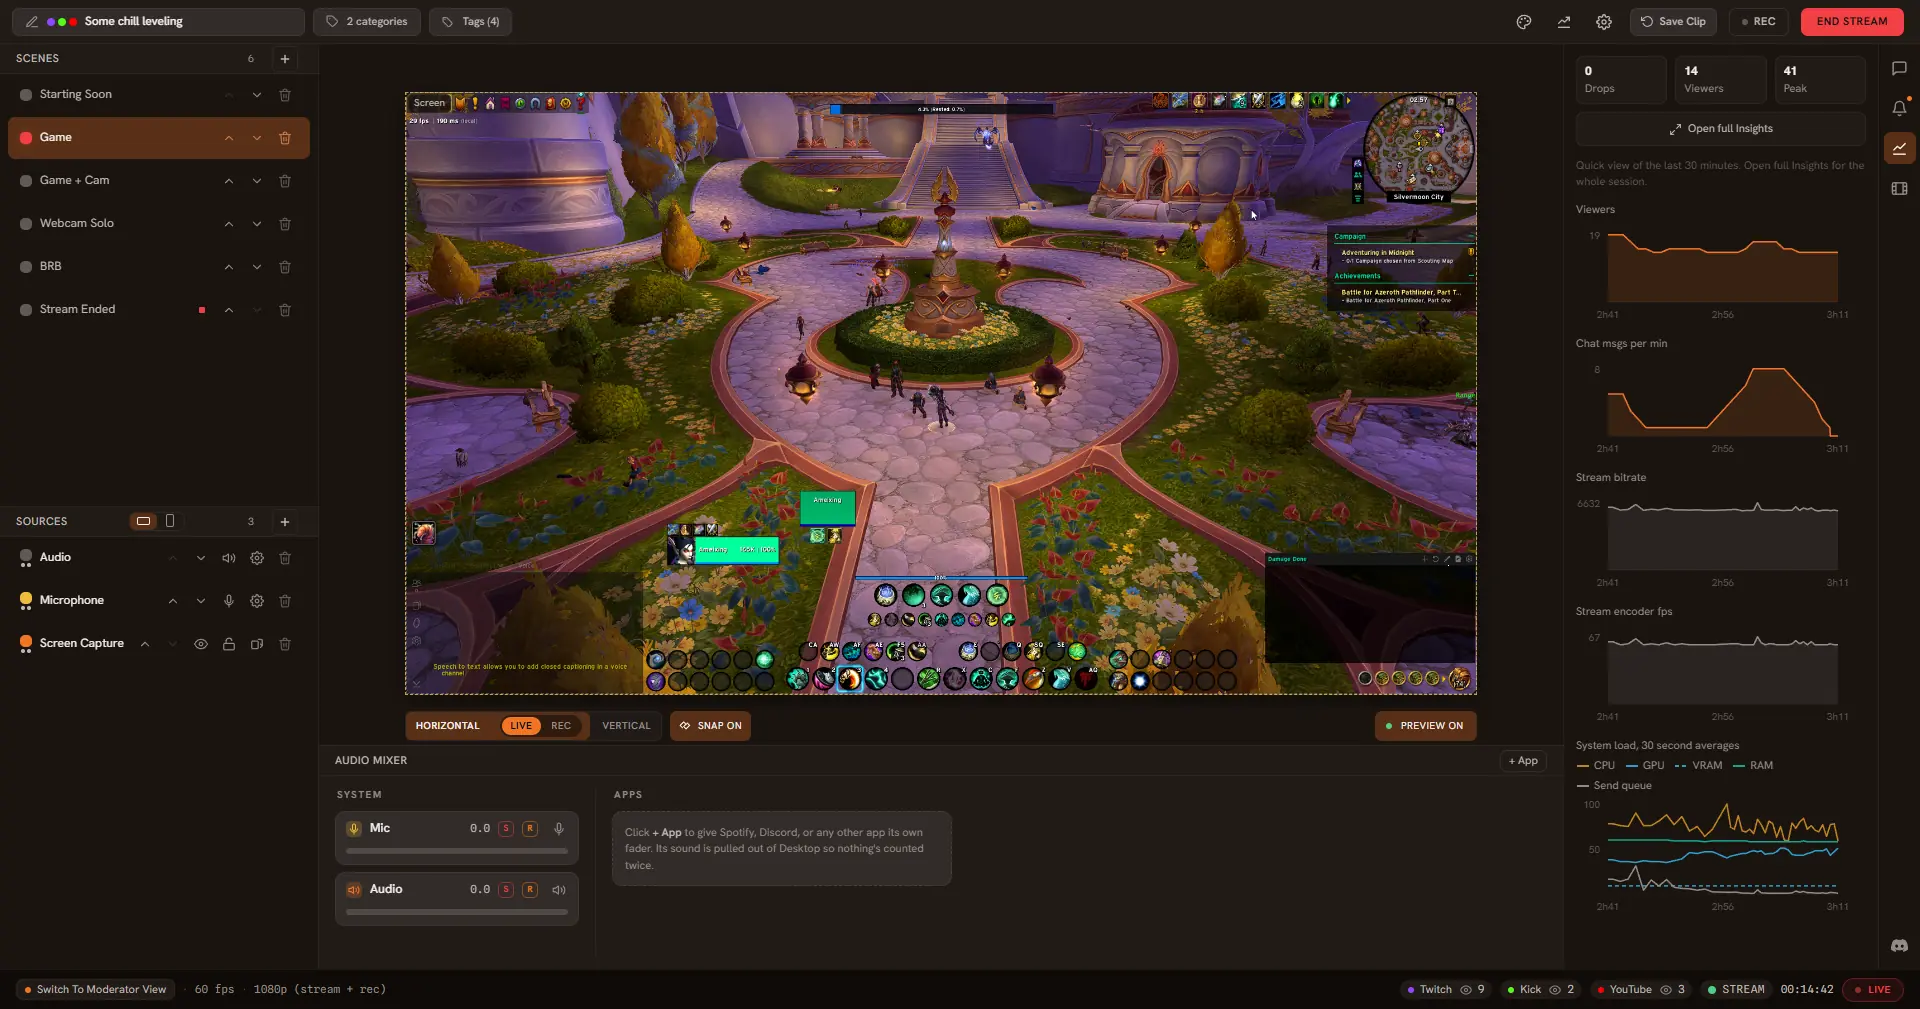Delete the Screen Capture source
The height and width of the screenshot is (1009, 1920).
tap(285, 644)
